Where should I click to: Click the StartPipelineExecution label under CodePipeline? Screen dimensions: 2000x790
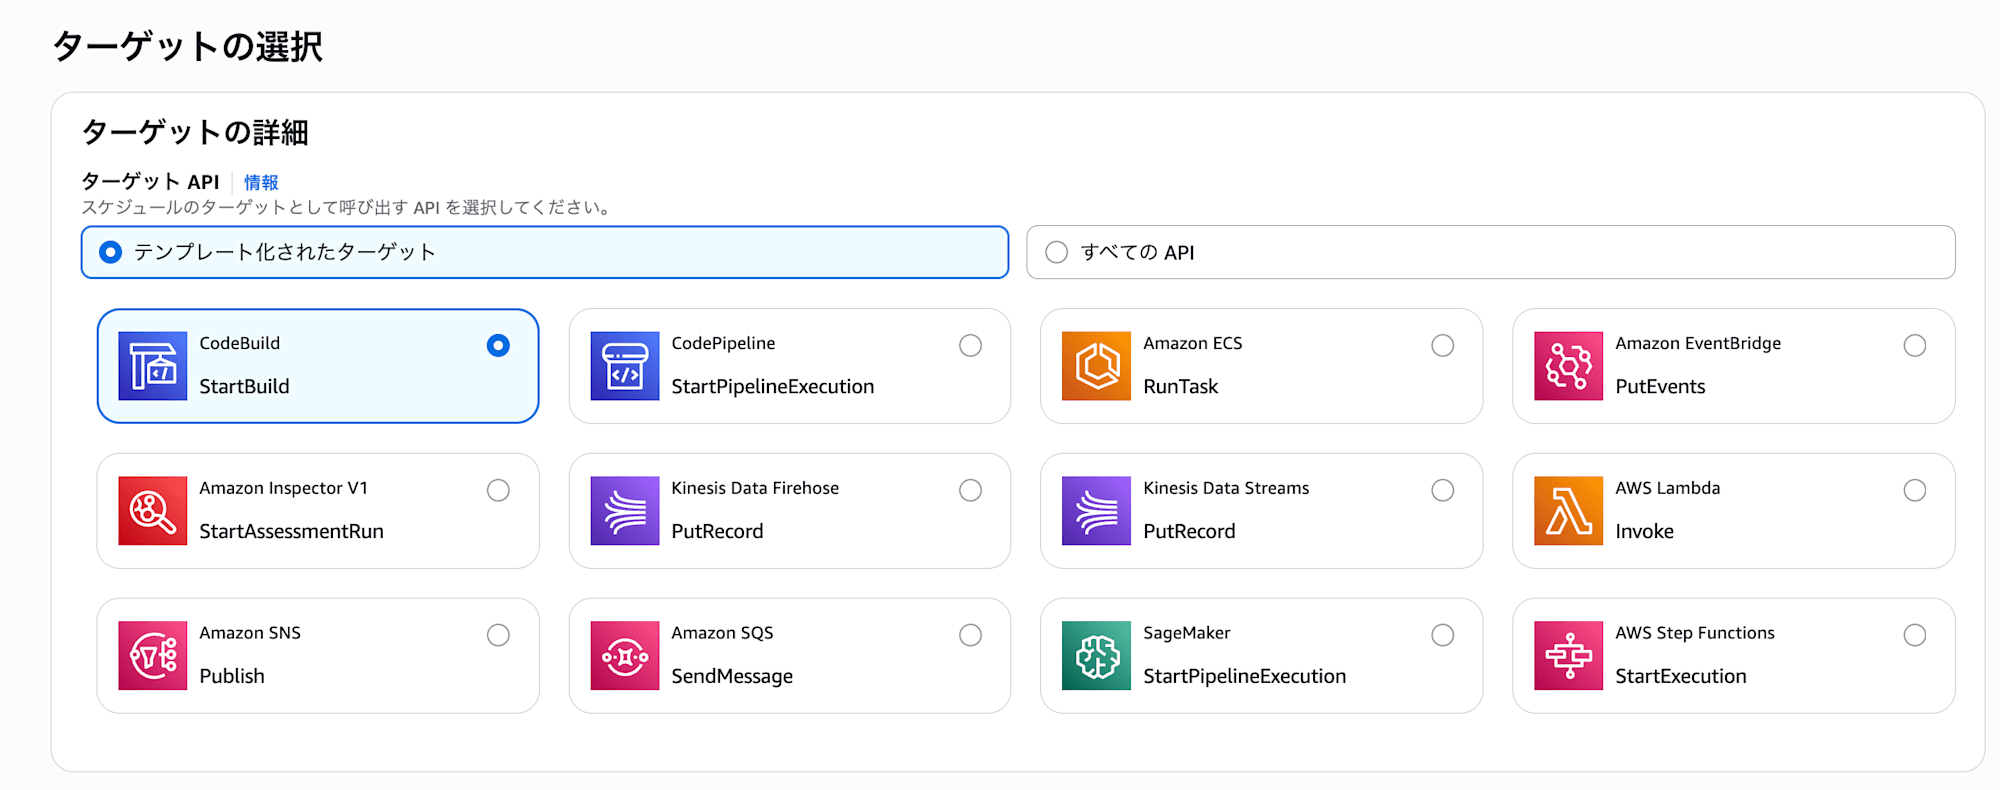(773, 387)
